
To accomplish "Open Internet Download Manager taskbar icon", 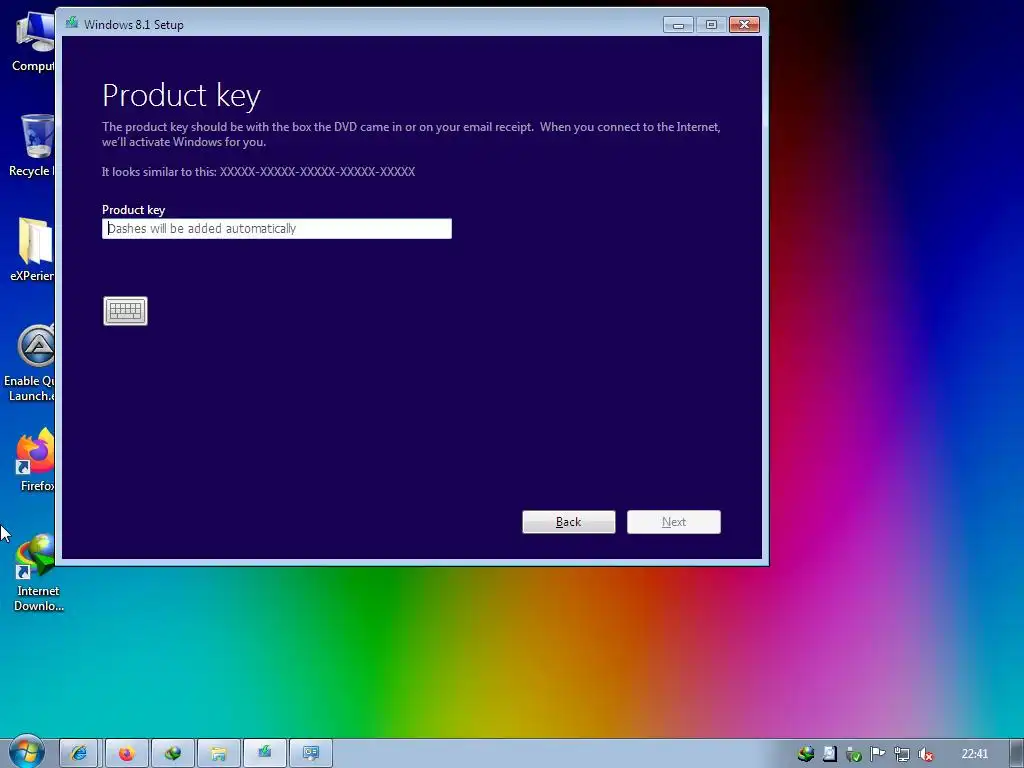I will point(173,754).
